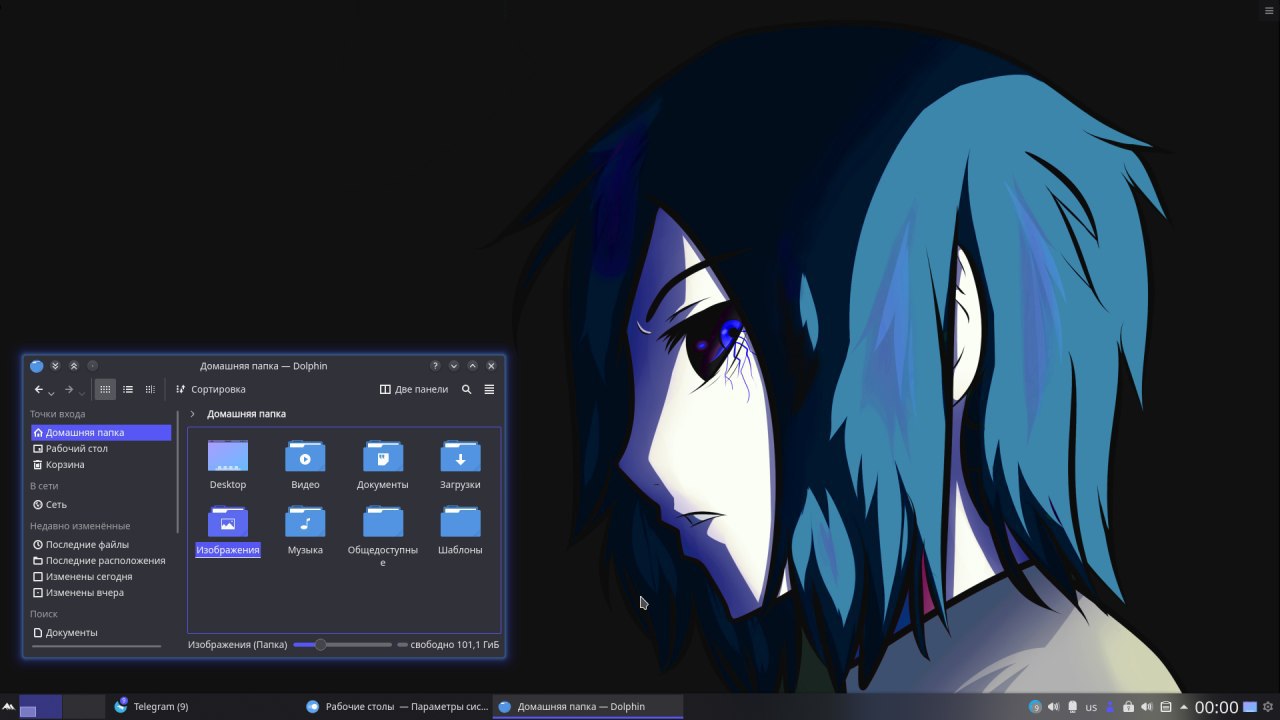Click Домашняя папка breadcrumb label
1280x720 pixels.
tap(246, 414)
